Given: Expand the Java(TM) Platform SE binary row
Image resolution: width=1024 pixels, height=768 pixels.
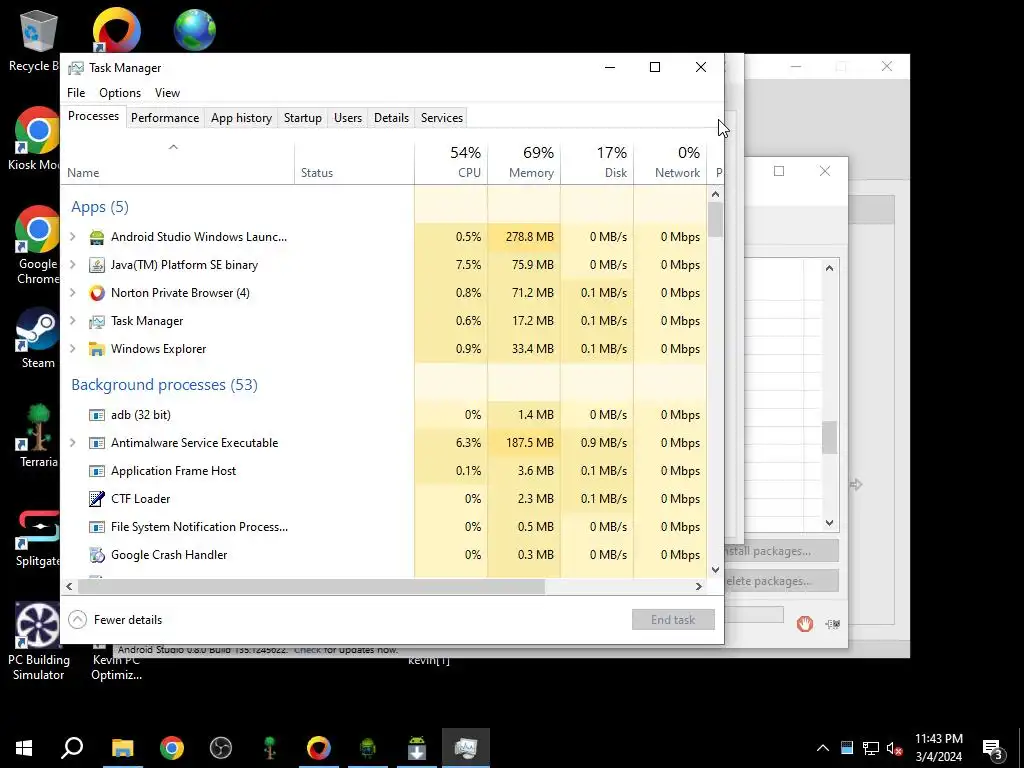Looking at the screenshot, I should pos(72,264).
